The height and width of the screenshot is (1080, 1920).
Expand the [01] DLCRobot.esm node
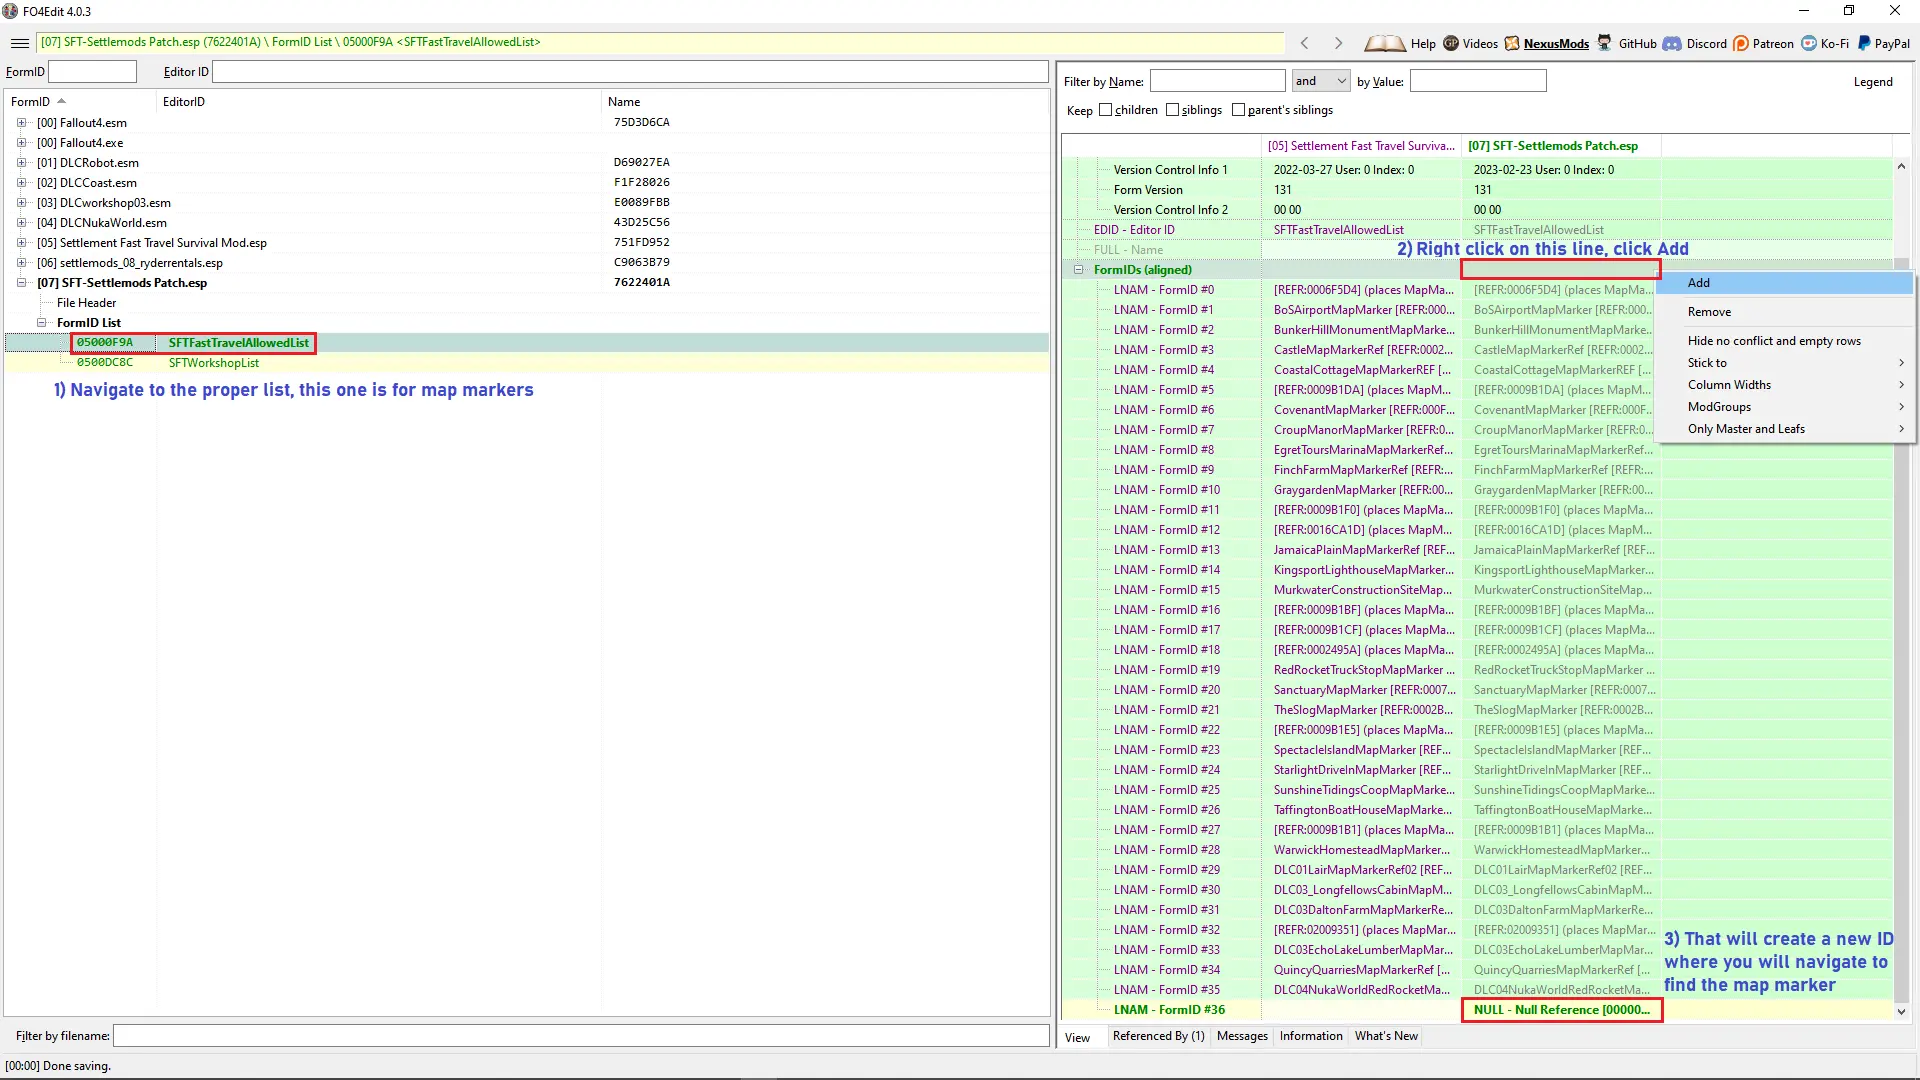coord(21,163)
